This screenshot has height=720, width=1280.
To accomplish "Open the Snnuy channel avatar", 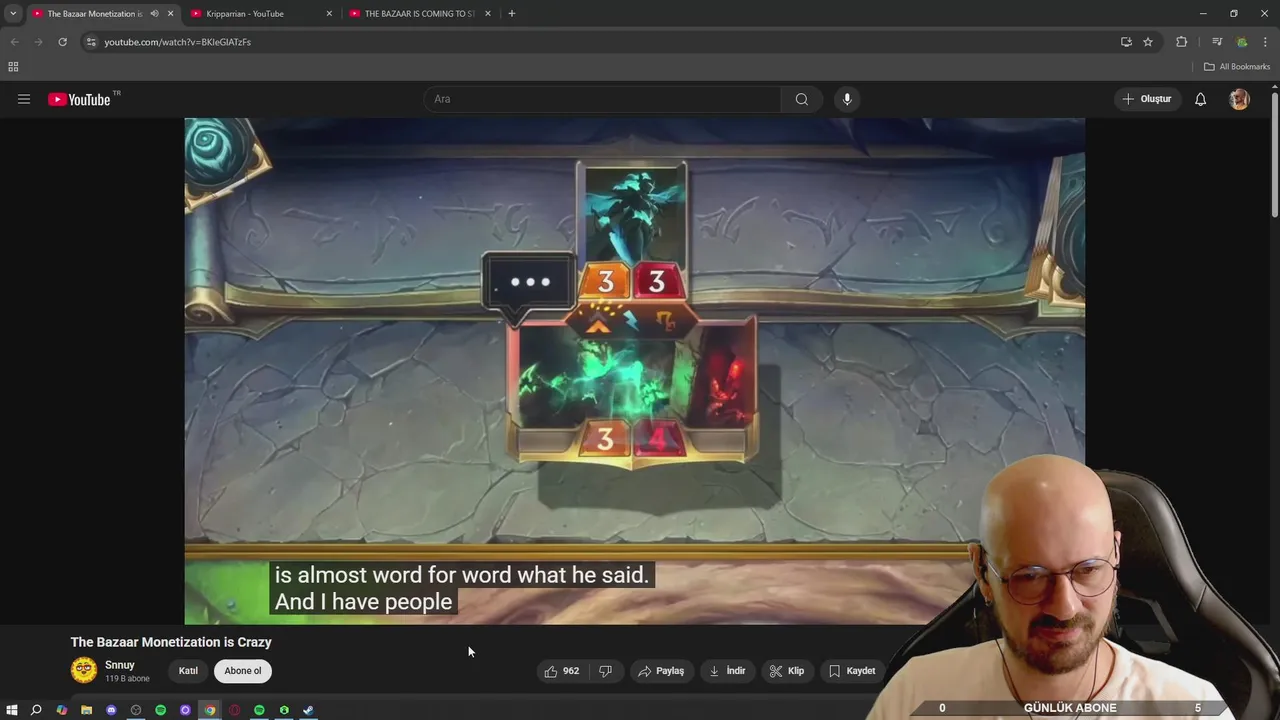I will (84, 670).
